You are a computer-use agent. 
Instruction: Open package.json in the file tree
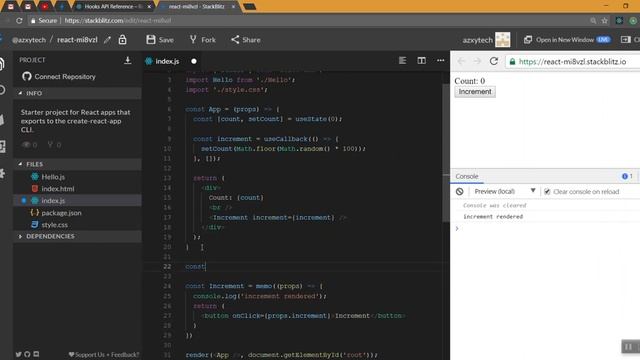pos(61,213)
